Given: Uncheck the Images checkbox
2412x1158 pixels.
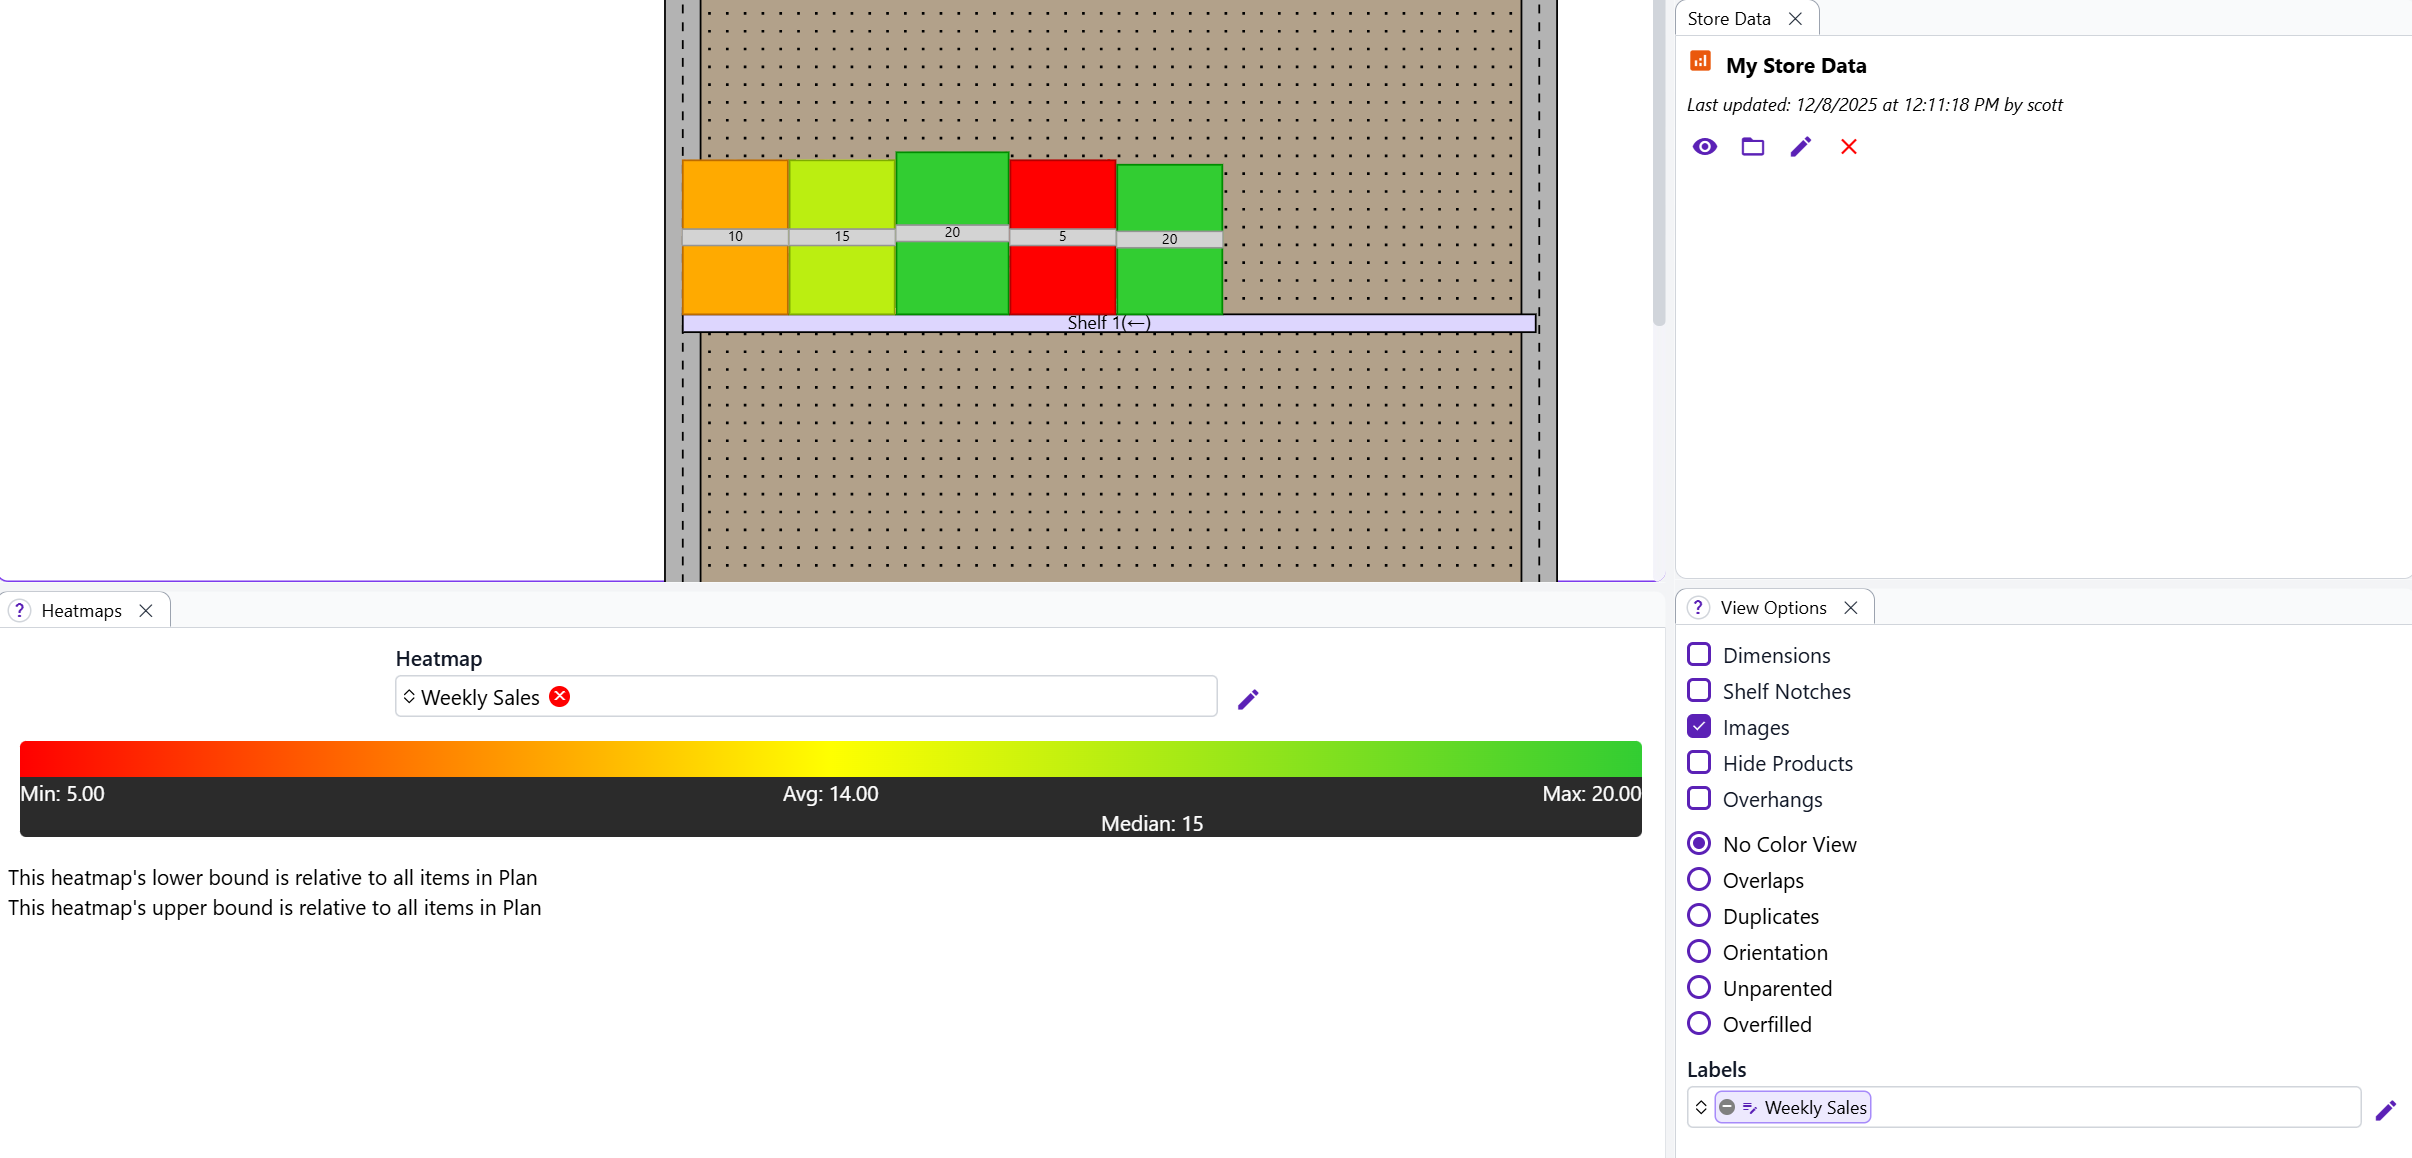Looking at the screenshot, I should tap(1699, 727).
